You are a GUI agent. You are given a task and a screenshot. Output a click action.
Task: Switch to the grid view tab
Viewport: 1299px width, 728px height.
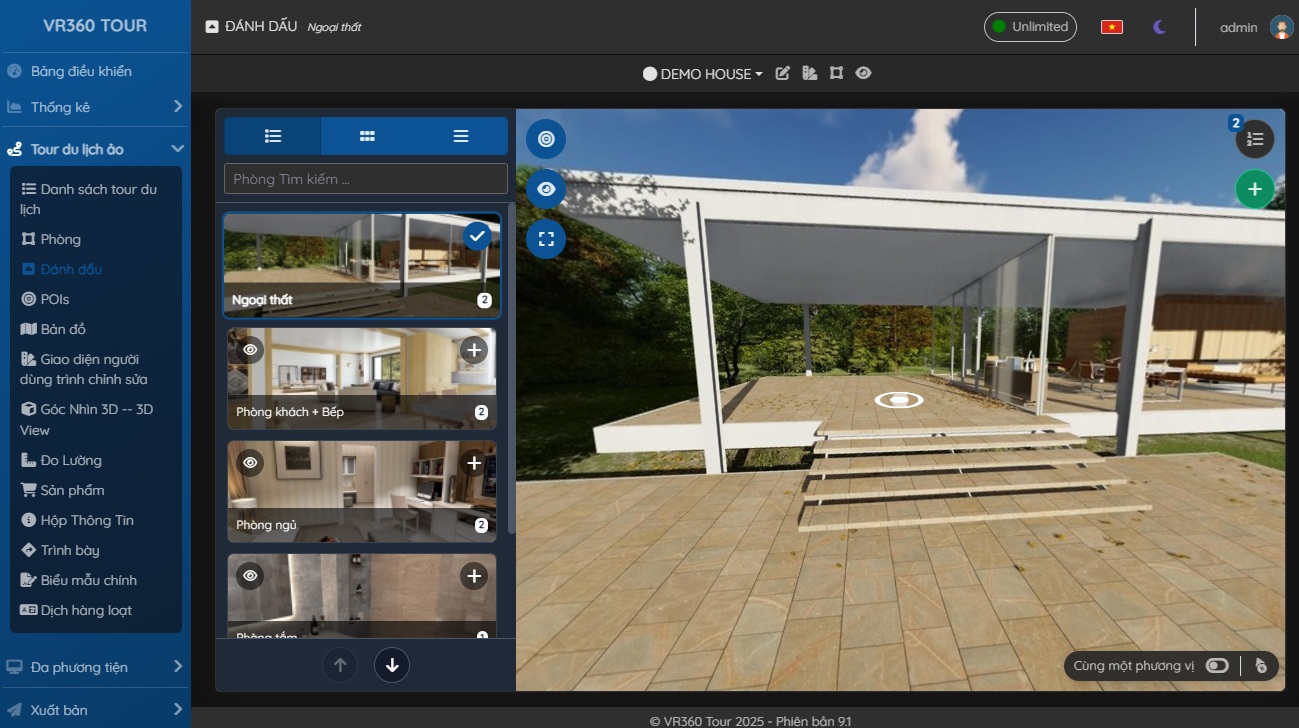tap(367, 136)
